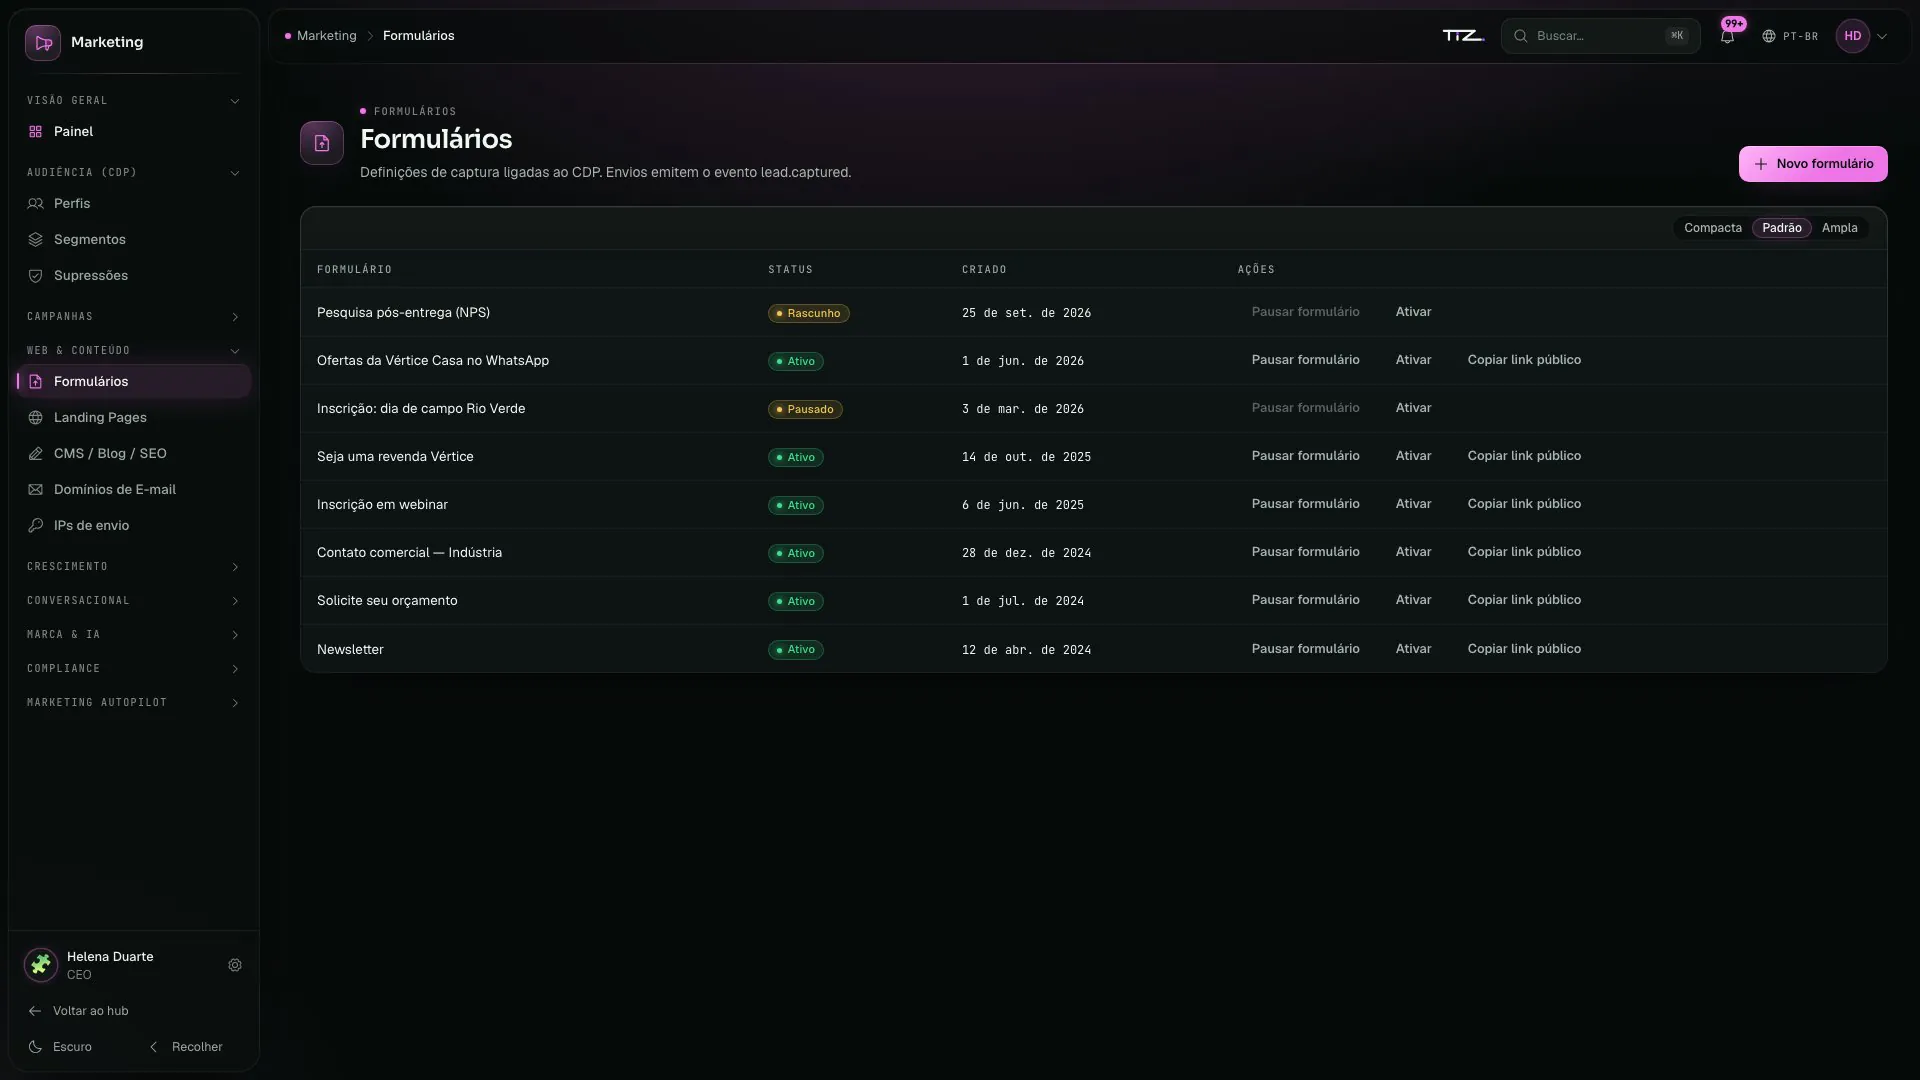Click the Novo formulário button
1920x1080 pixels.
[x=1812, y=164]
